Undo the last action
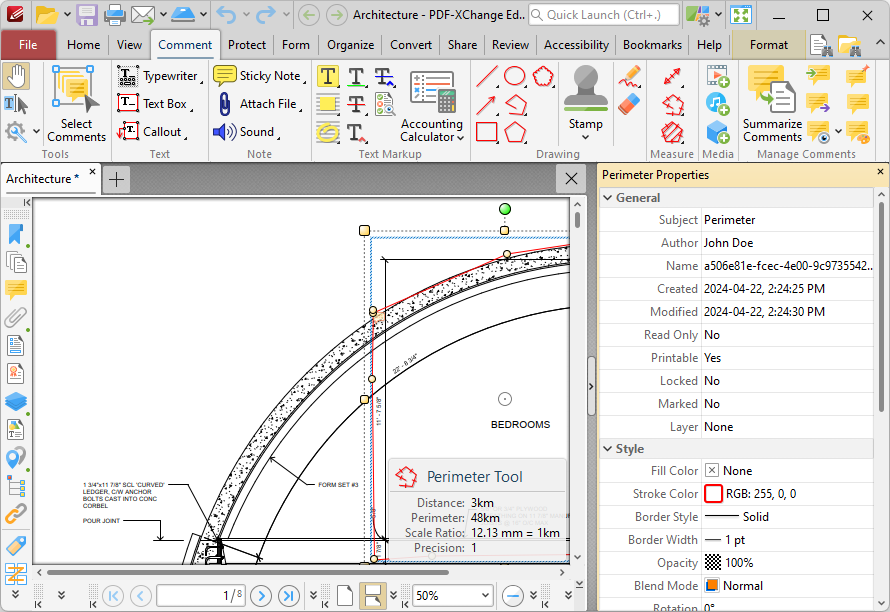The image size is (890, 612). 226,15
